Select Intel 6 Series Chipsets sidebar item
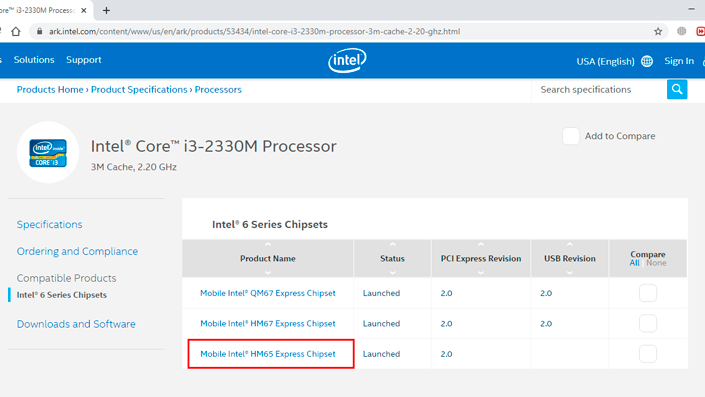Screen dimensions: 705x397 [x=62, y=295]
